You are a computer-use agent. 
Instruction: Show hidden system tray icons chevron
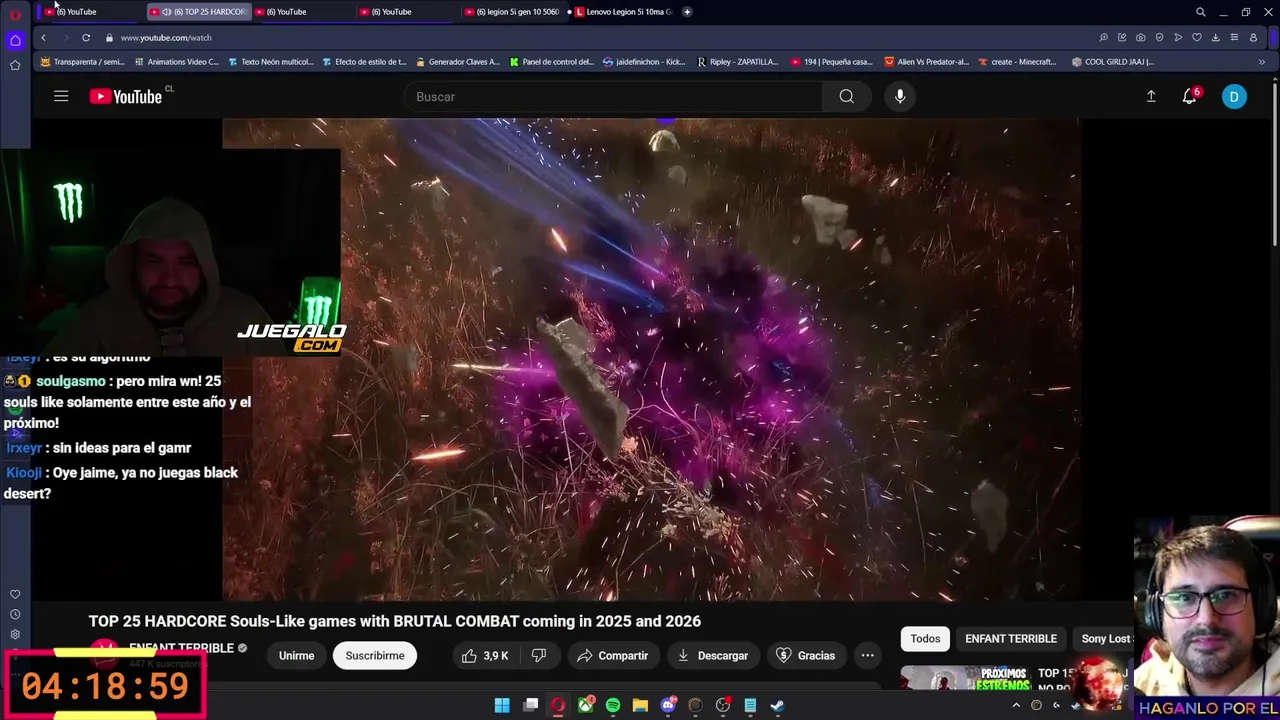(1016, 705)
